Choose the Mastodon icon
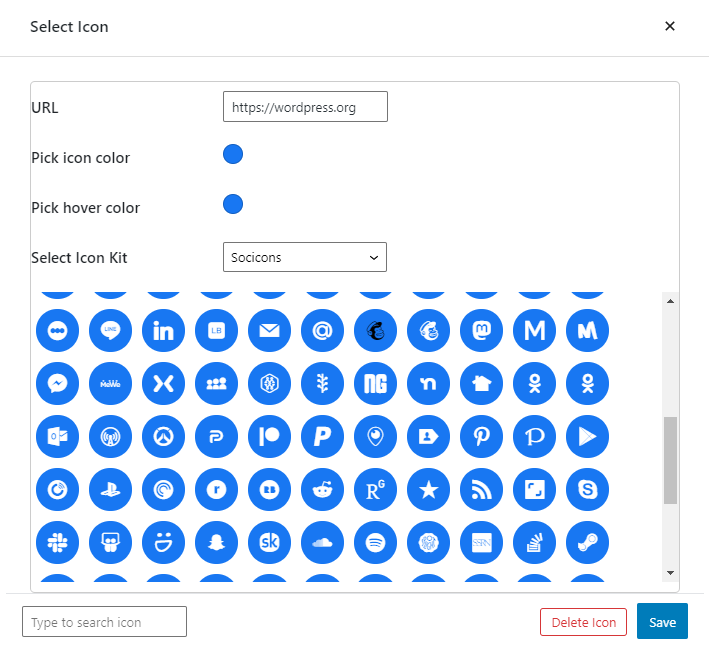The height and width of the screenshot is (652, 709). pos(481,330)
